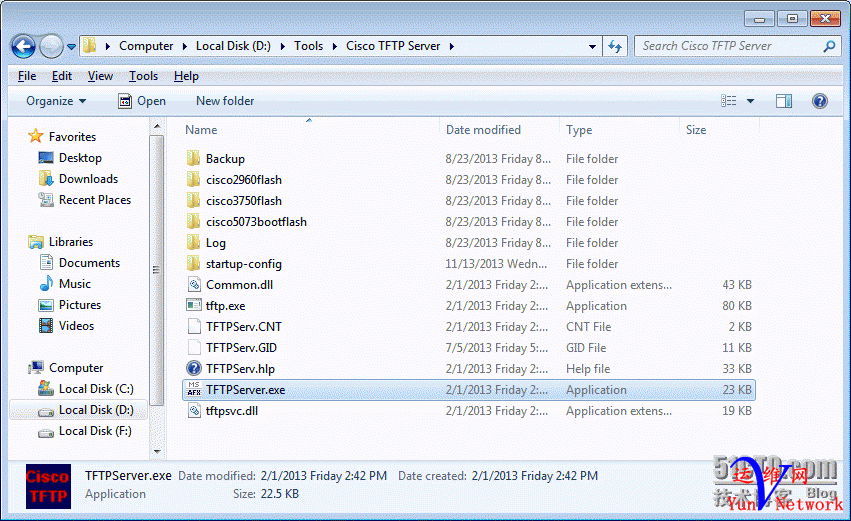Viewport: 851px width, 521px height.
Task: Expand the arrow after Tools in address bar
Action: 334,46
